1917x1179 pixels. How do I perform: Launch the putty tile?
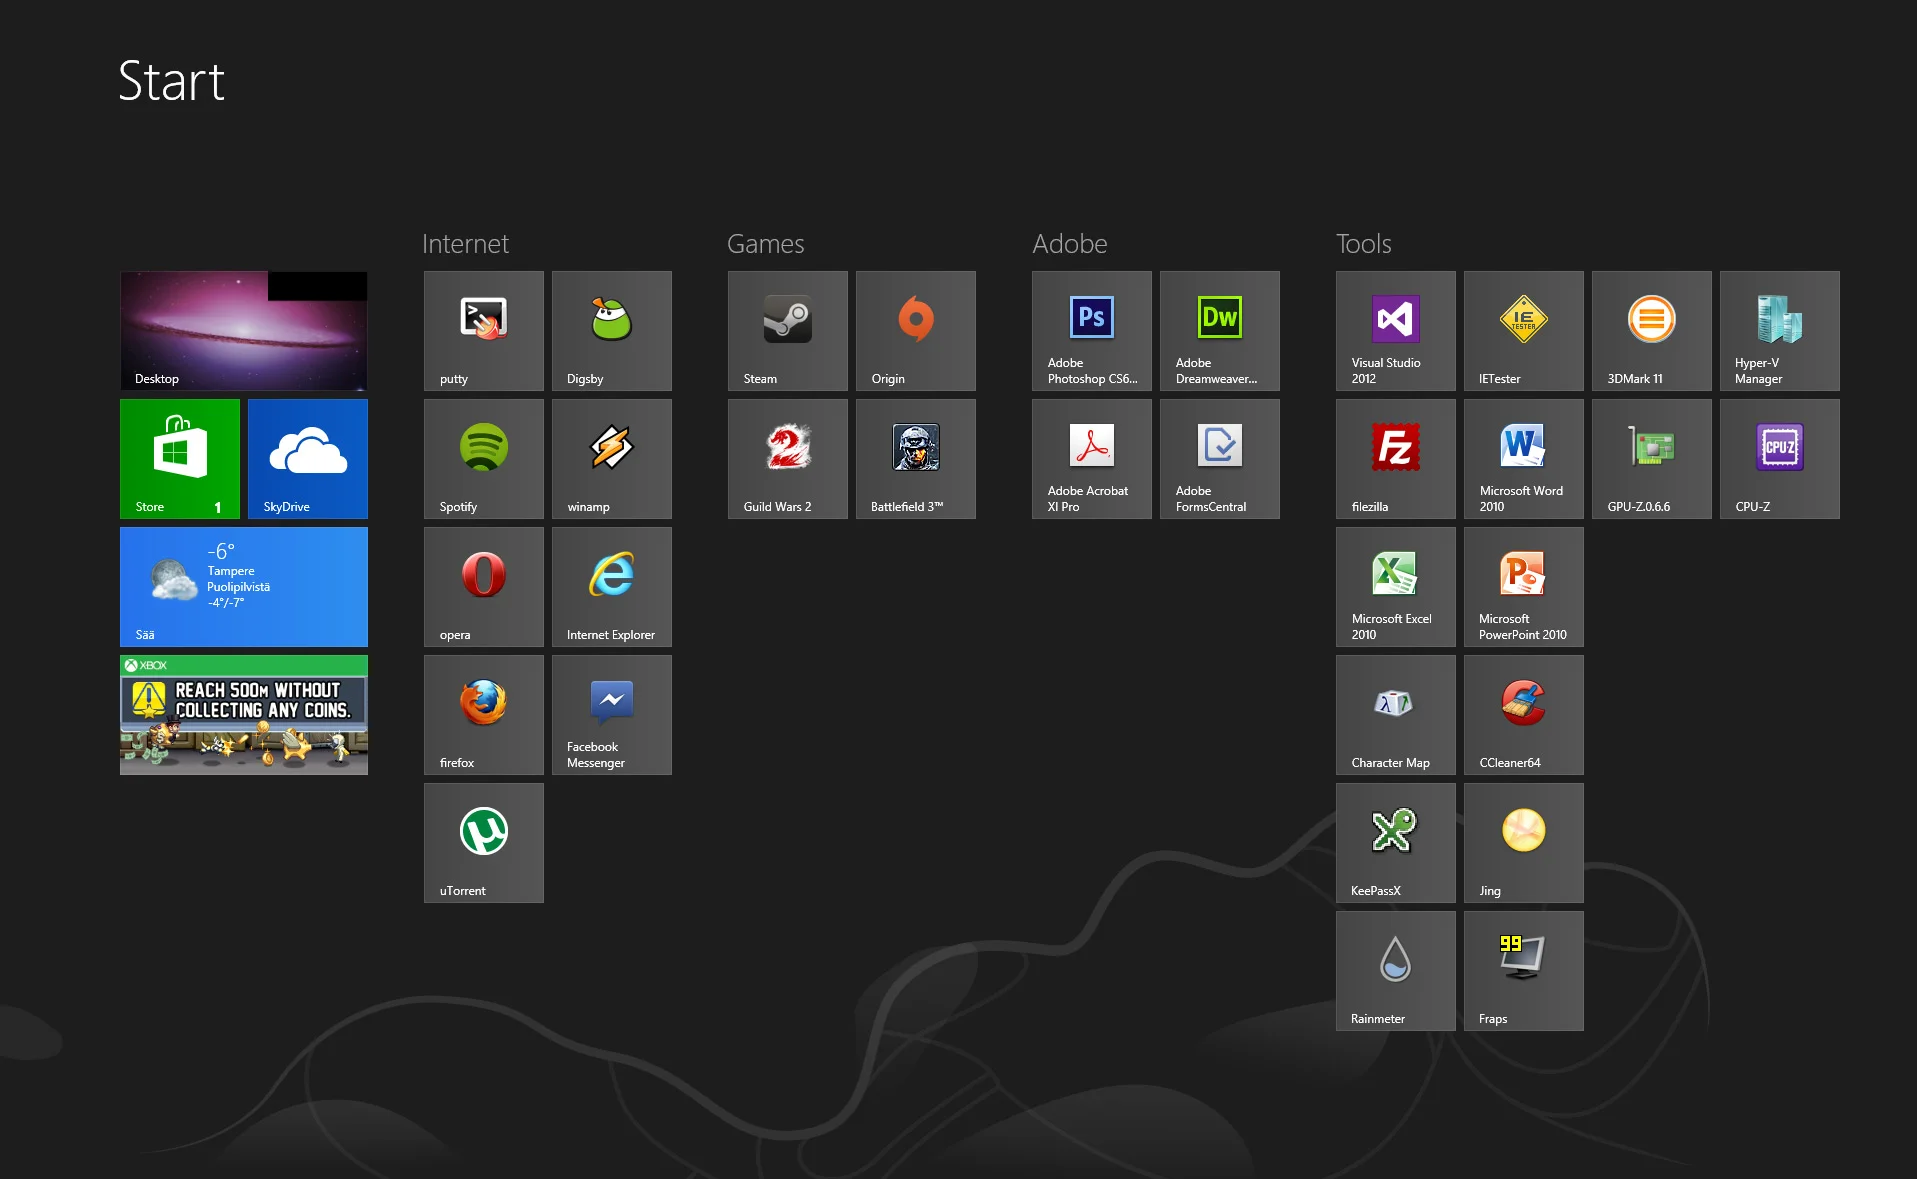tap(483, 331)
